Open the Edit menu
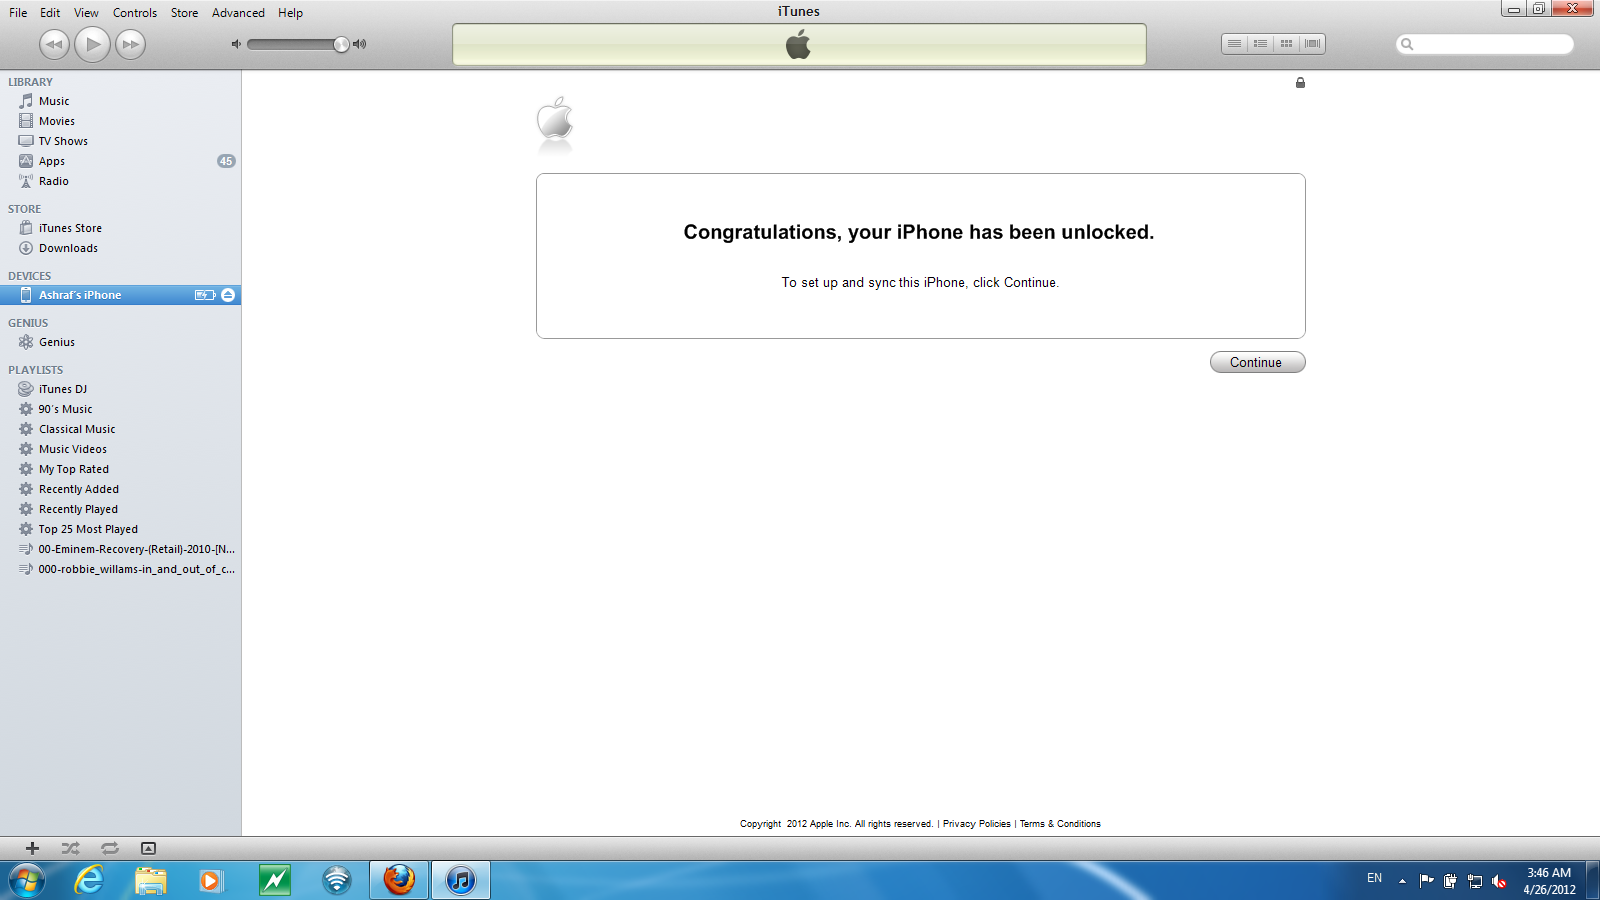Screen dimensions: 1600x900 pyautogui.click(x=50, y=13)
